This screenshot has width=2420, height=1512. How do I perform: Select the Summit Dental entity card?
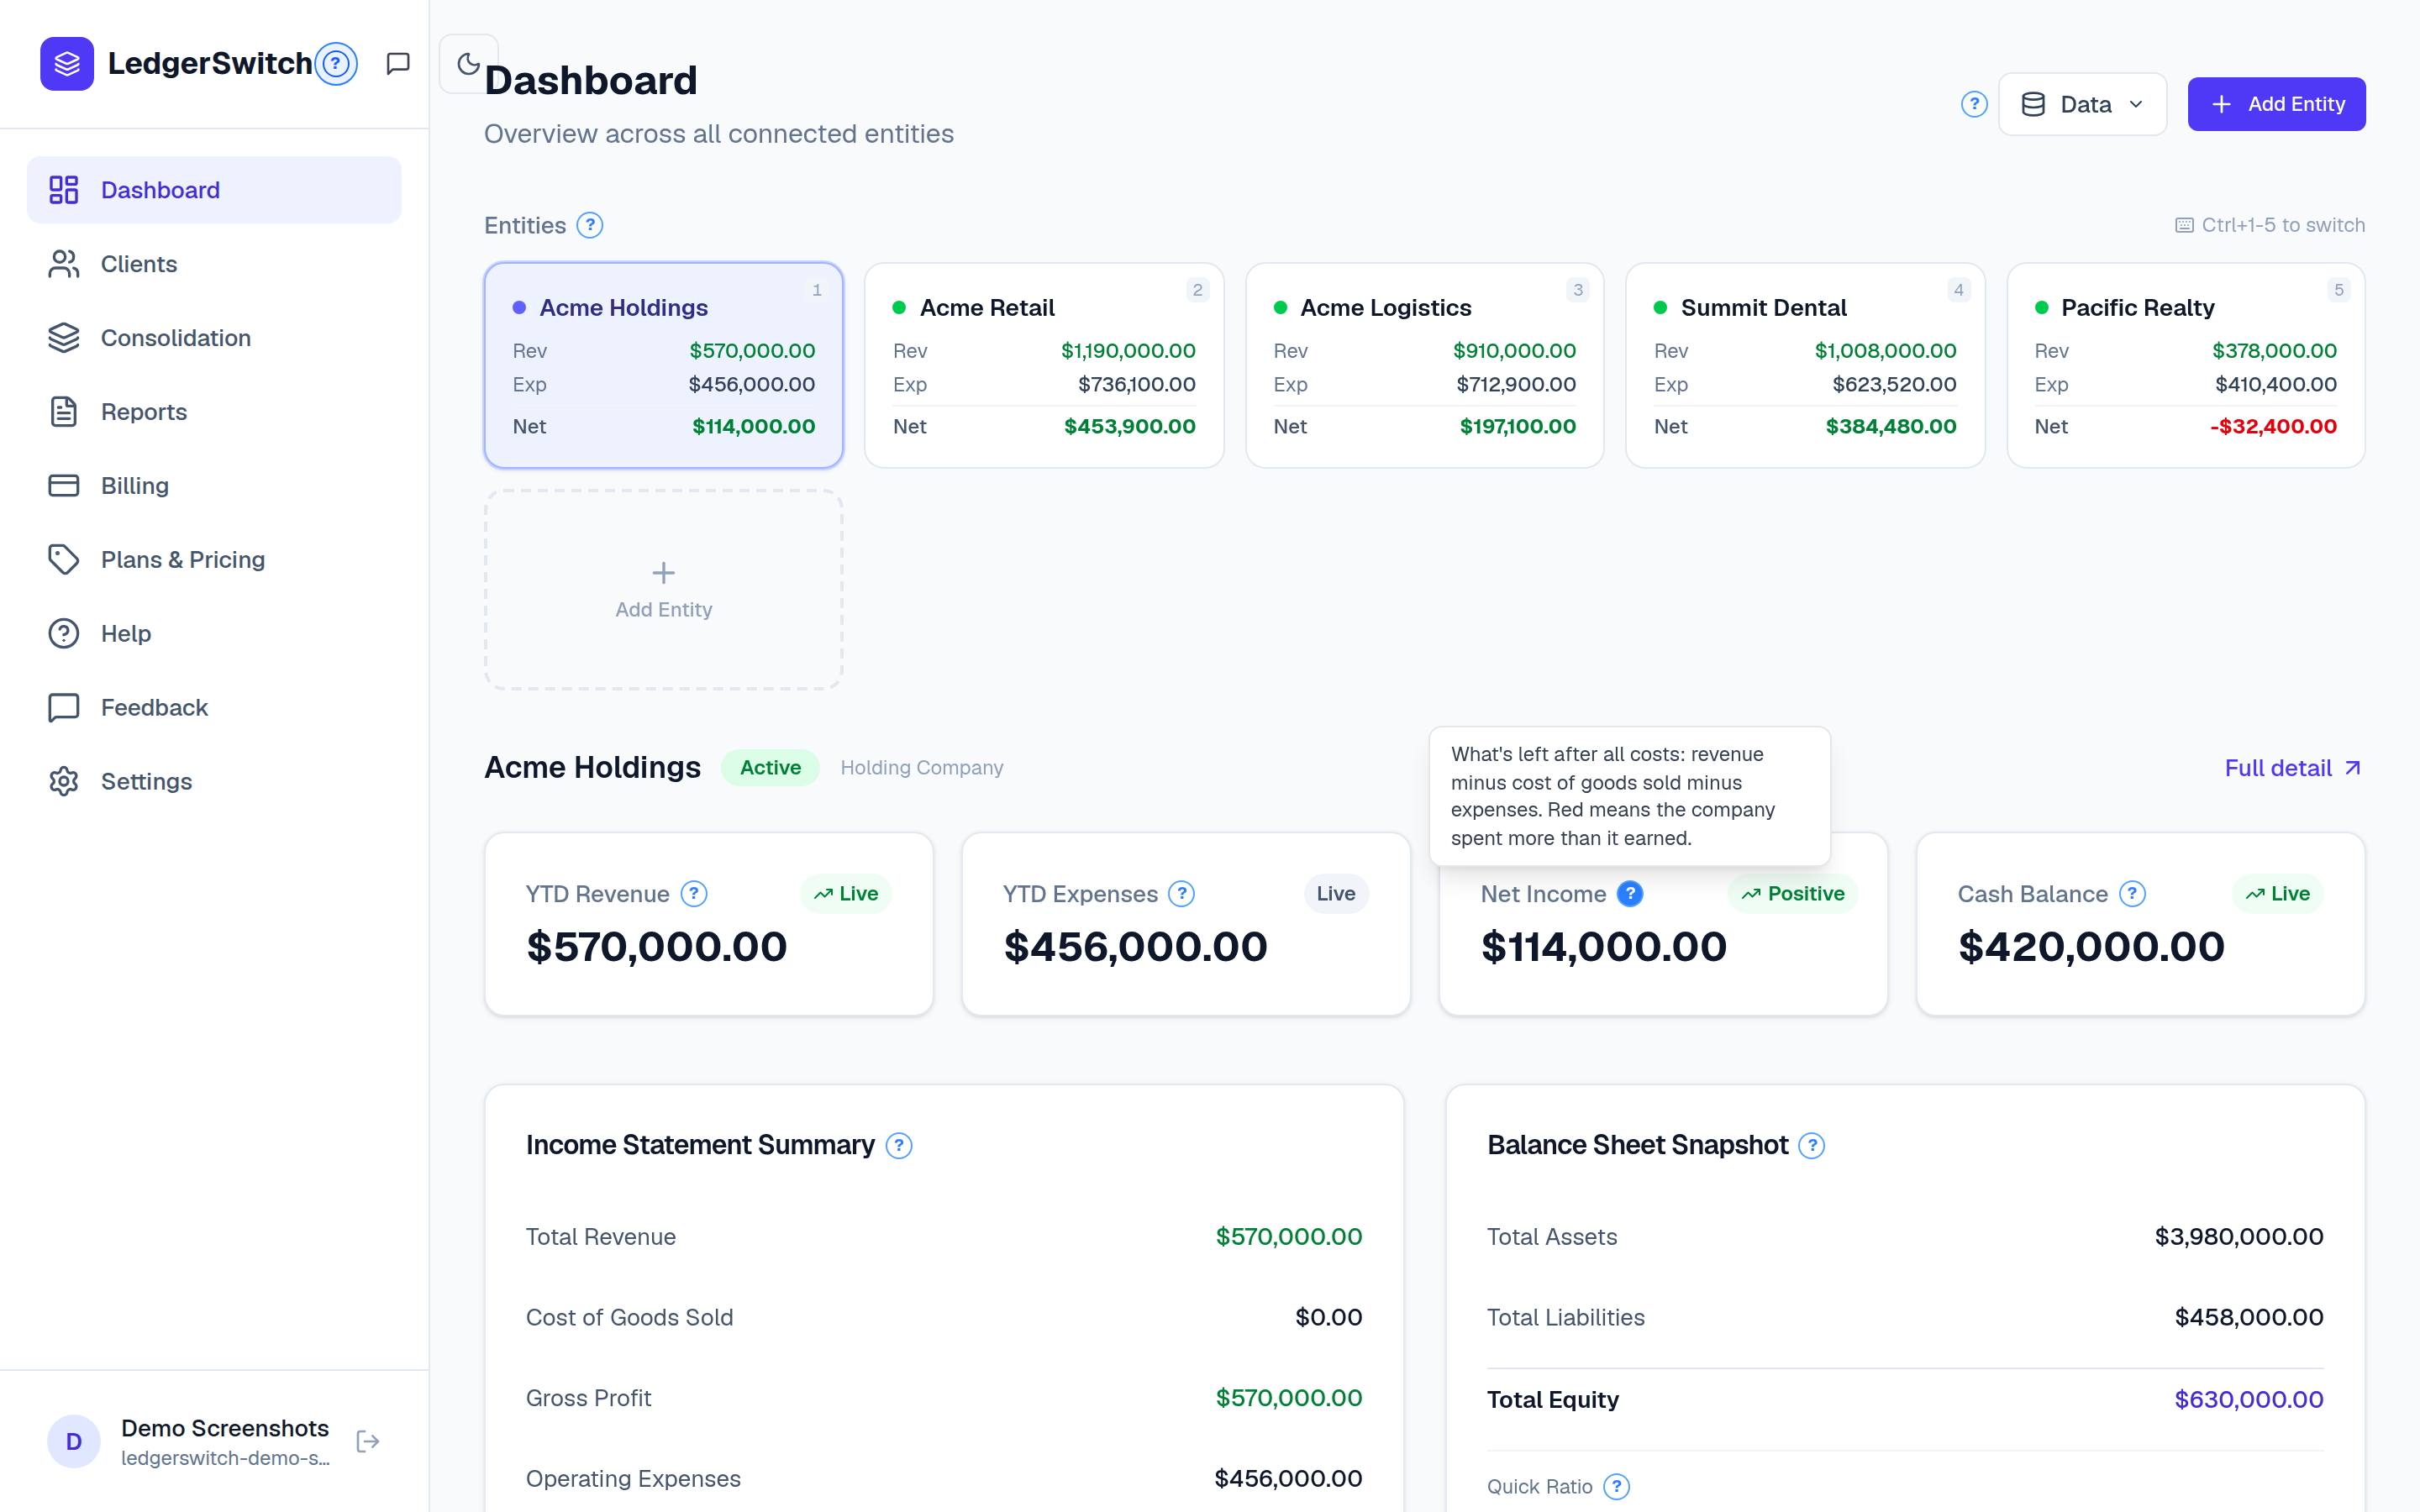1805,366
